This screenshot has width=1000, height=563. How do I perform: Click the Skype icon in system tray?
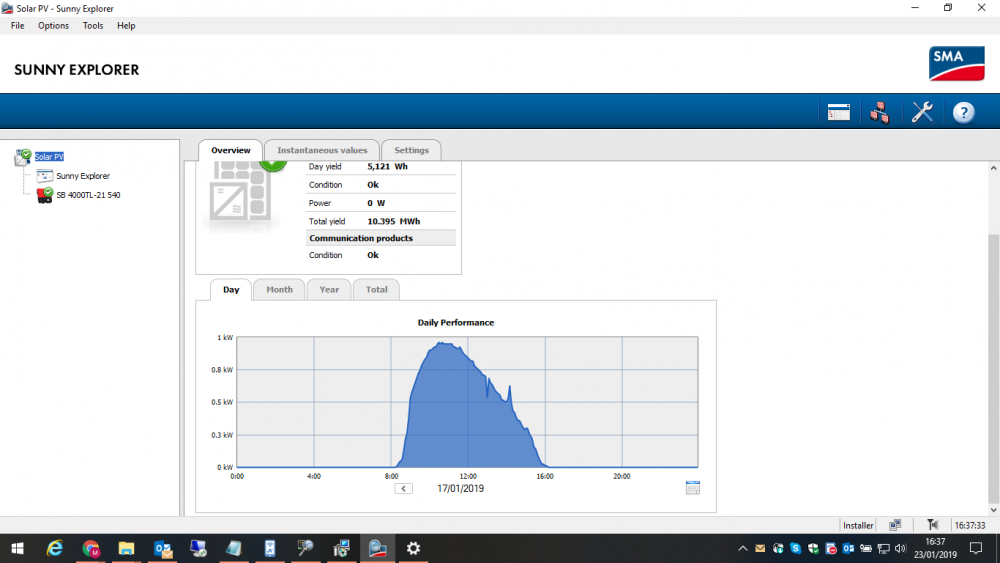(x=795, y=548)
